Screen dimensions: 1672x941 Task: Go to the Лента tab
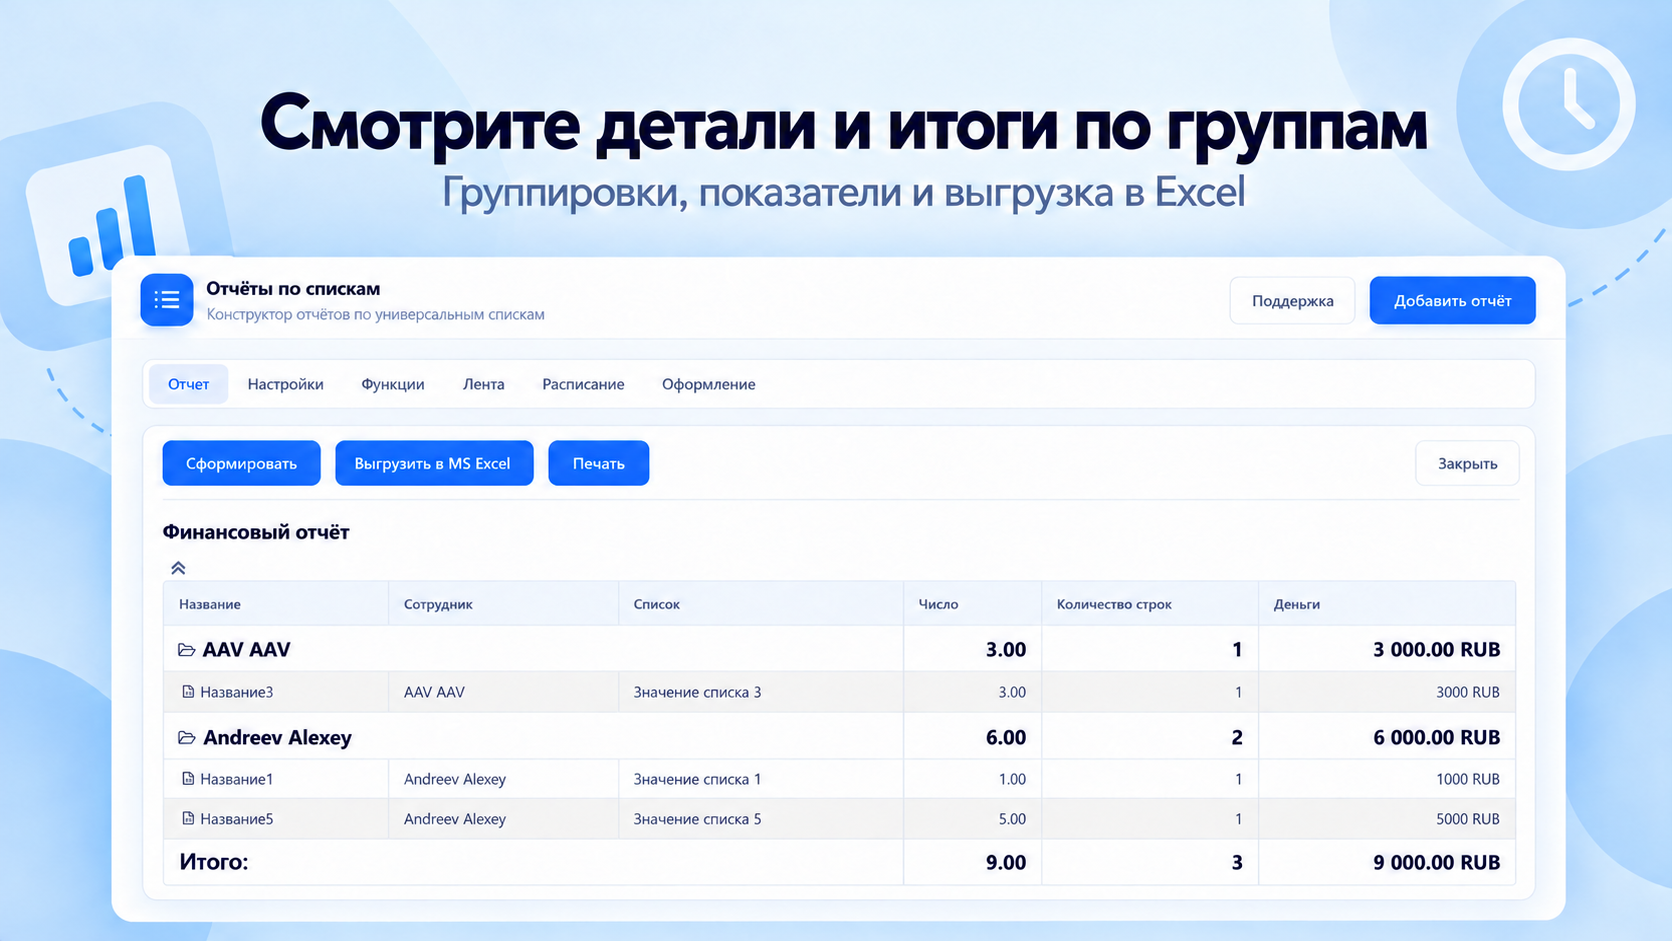[x=484, y=384]
